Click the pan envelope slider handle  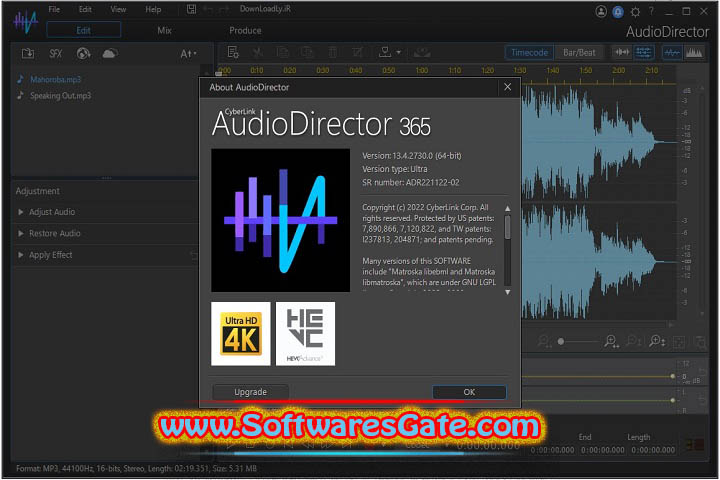(672, 400)
